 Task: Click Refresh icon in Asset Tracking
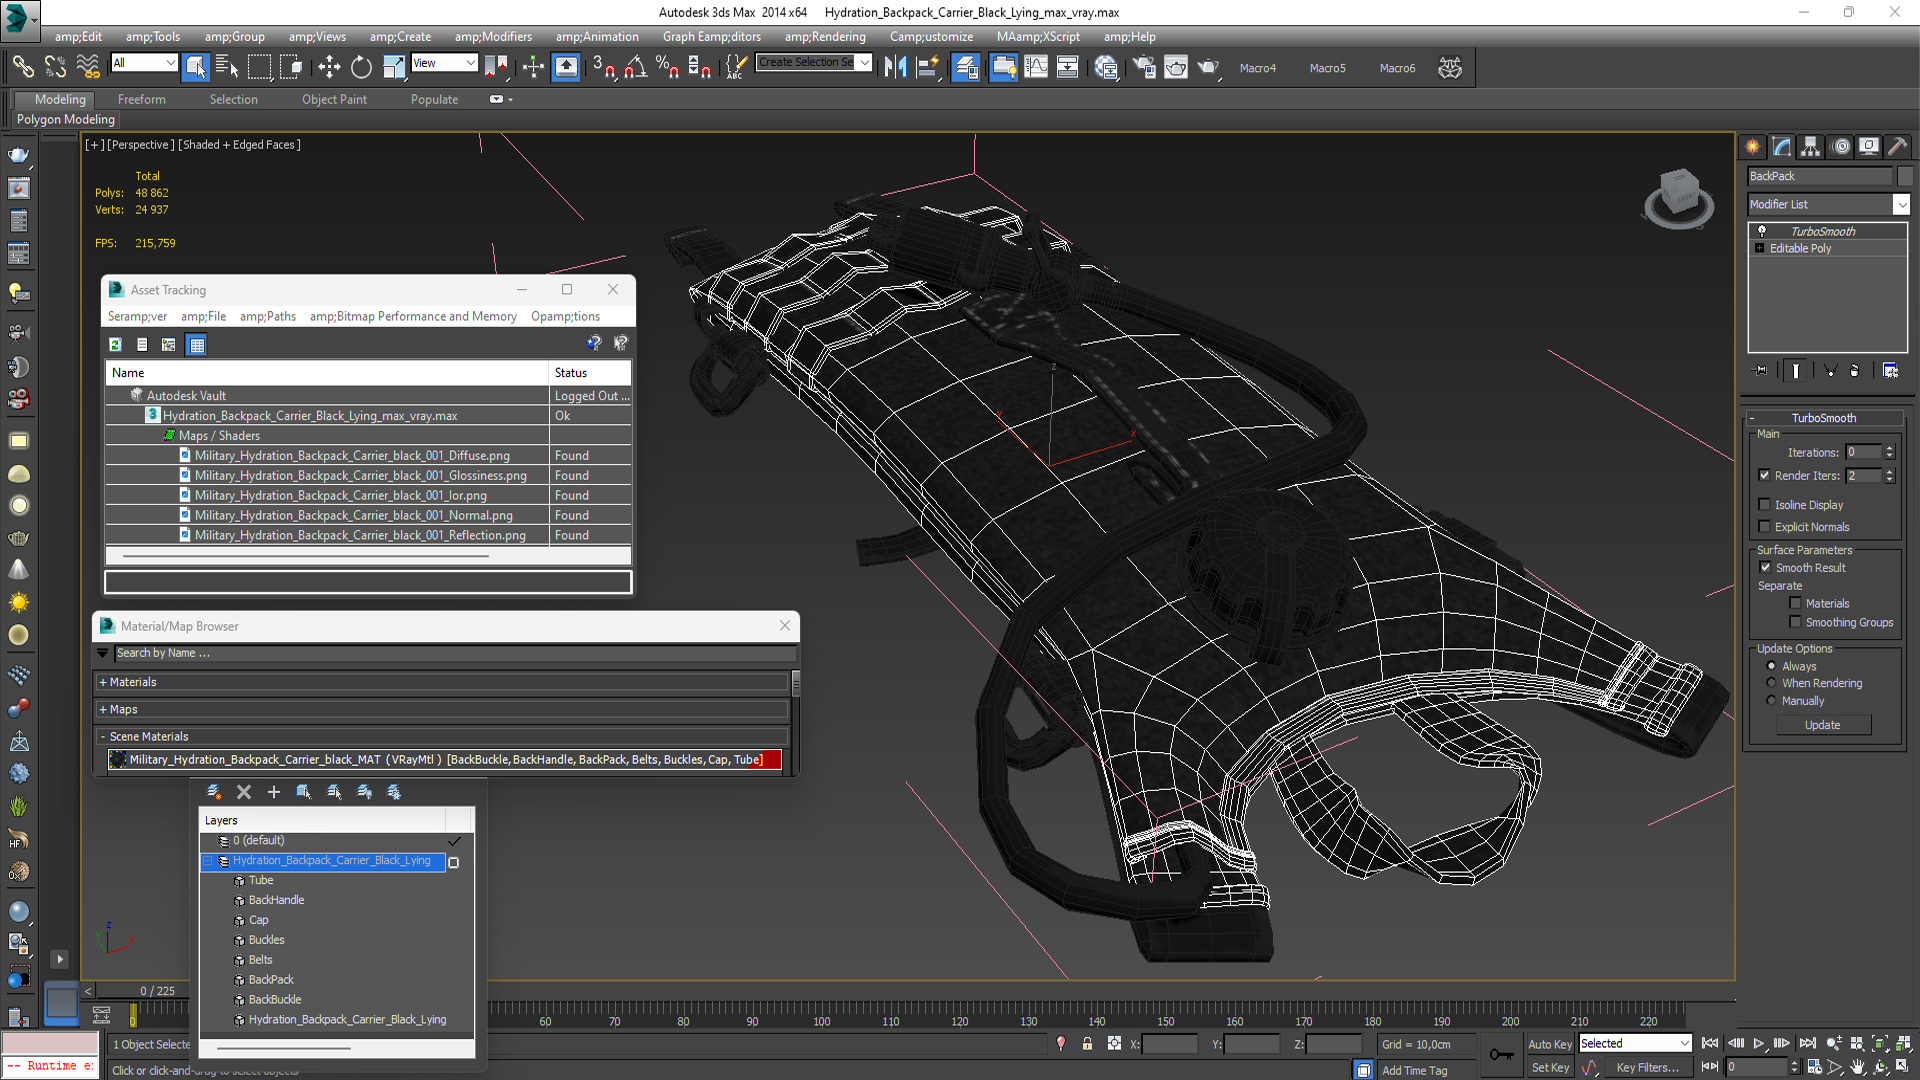point(115,344)
